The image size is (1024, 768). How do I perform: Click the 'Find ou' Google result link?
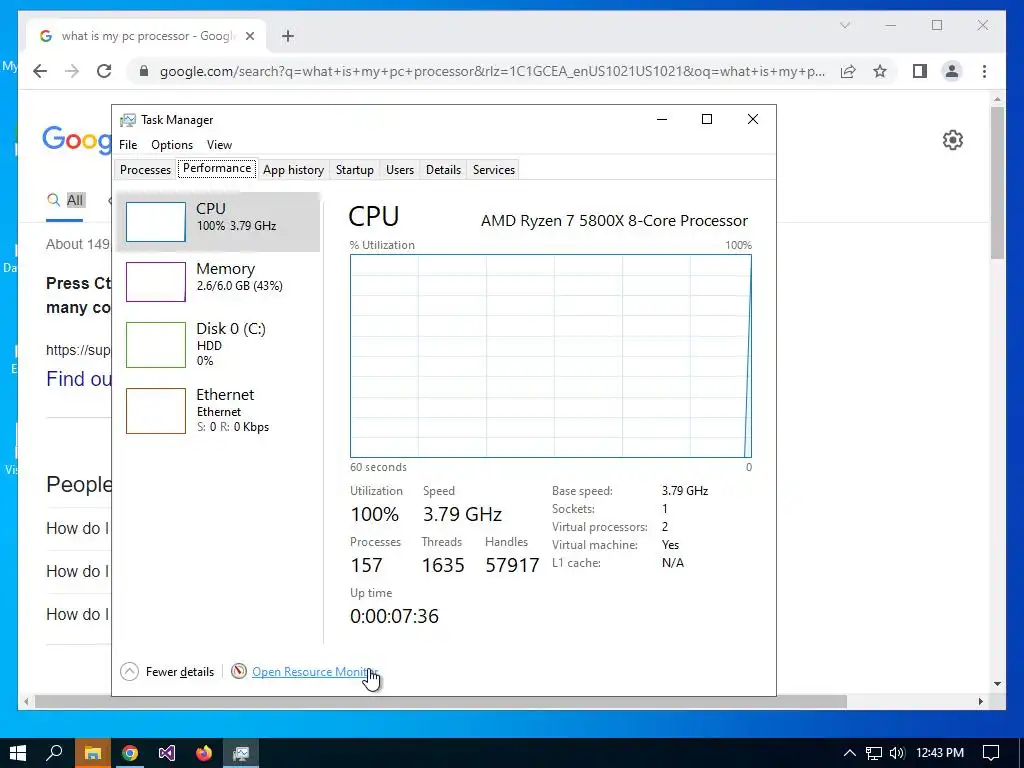coord(78,379)
